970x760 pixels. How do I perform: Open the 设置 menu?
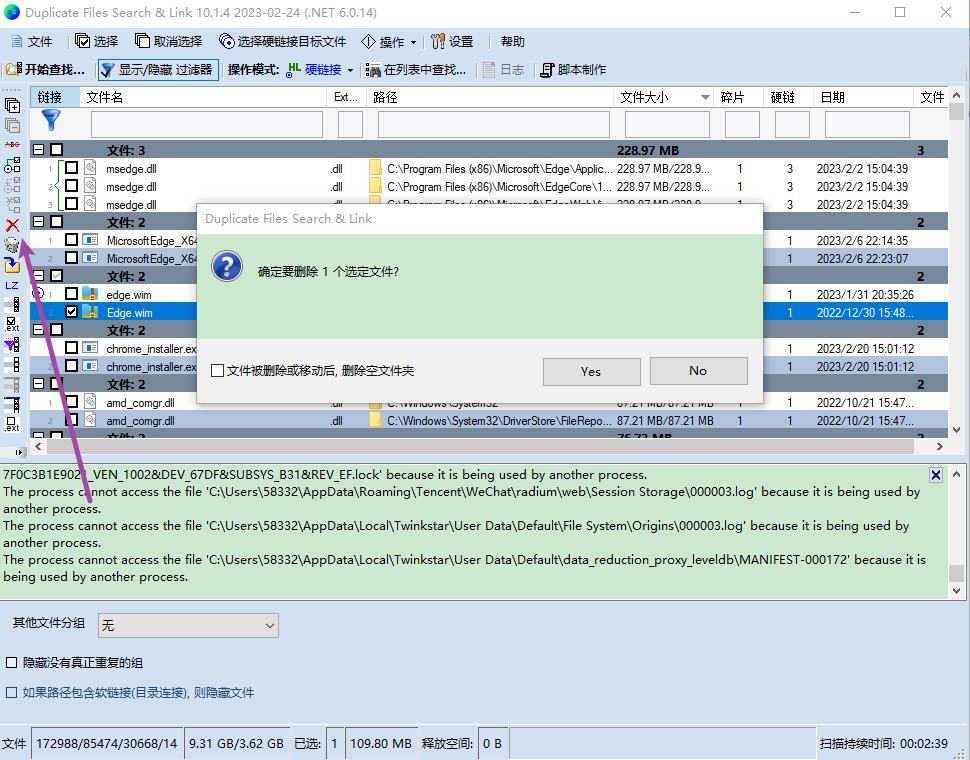pyautogui.click(x=452, y=41)
